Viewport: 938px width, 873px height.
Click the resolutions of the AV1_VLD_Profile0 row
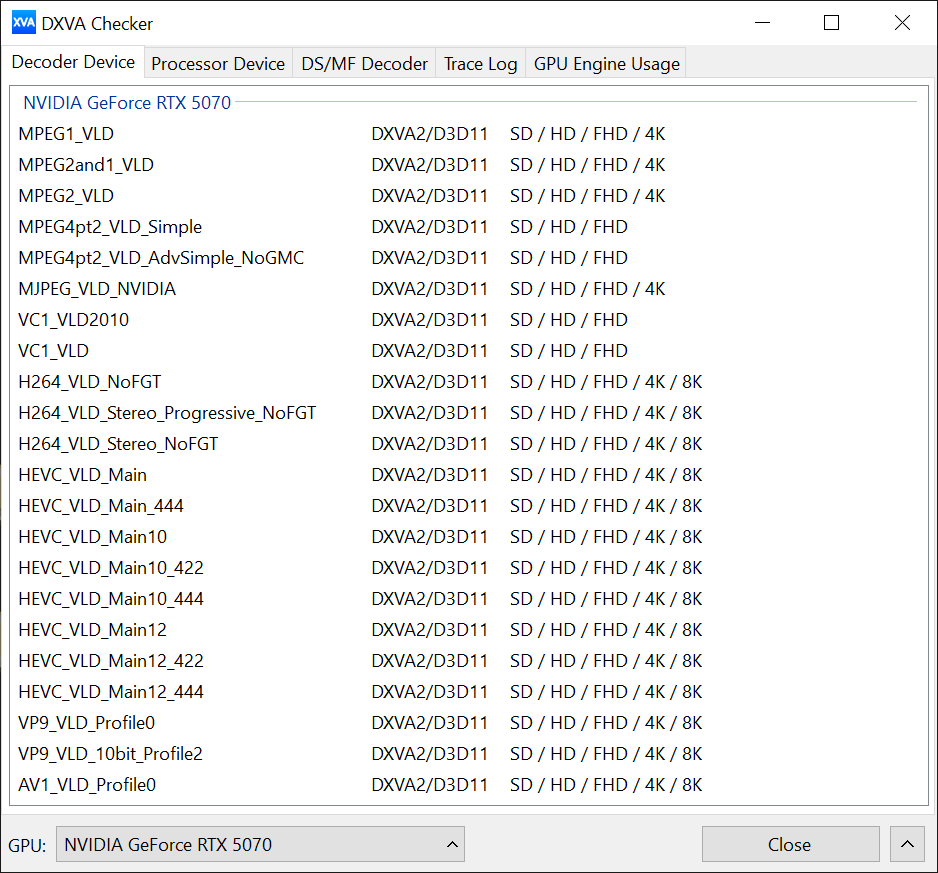click(606, 786)
